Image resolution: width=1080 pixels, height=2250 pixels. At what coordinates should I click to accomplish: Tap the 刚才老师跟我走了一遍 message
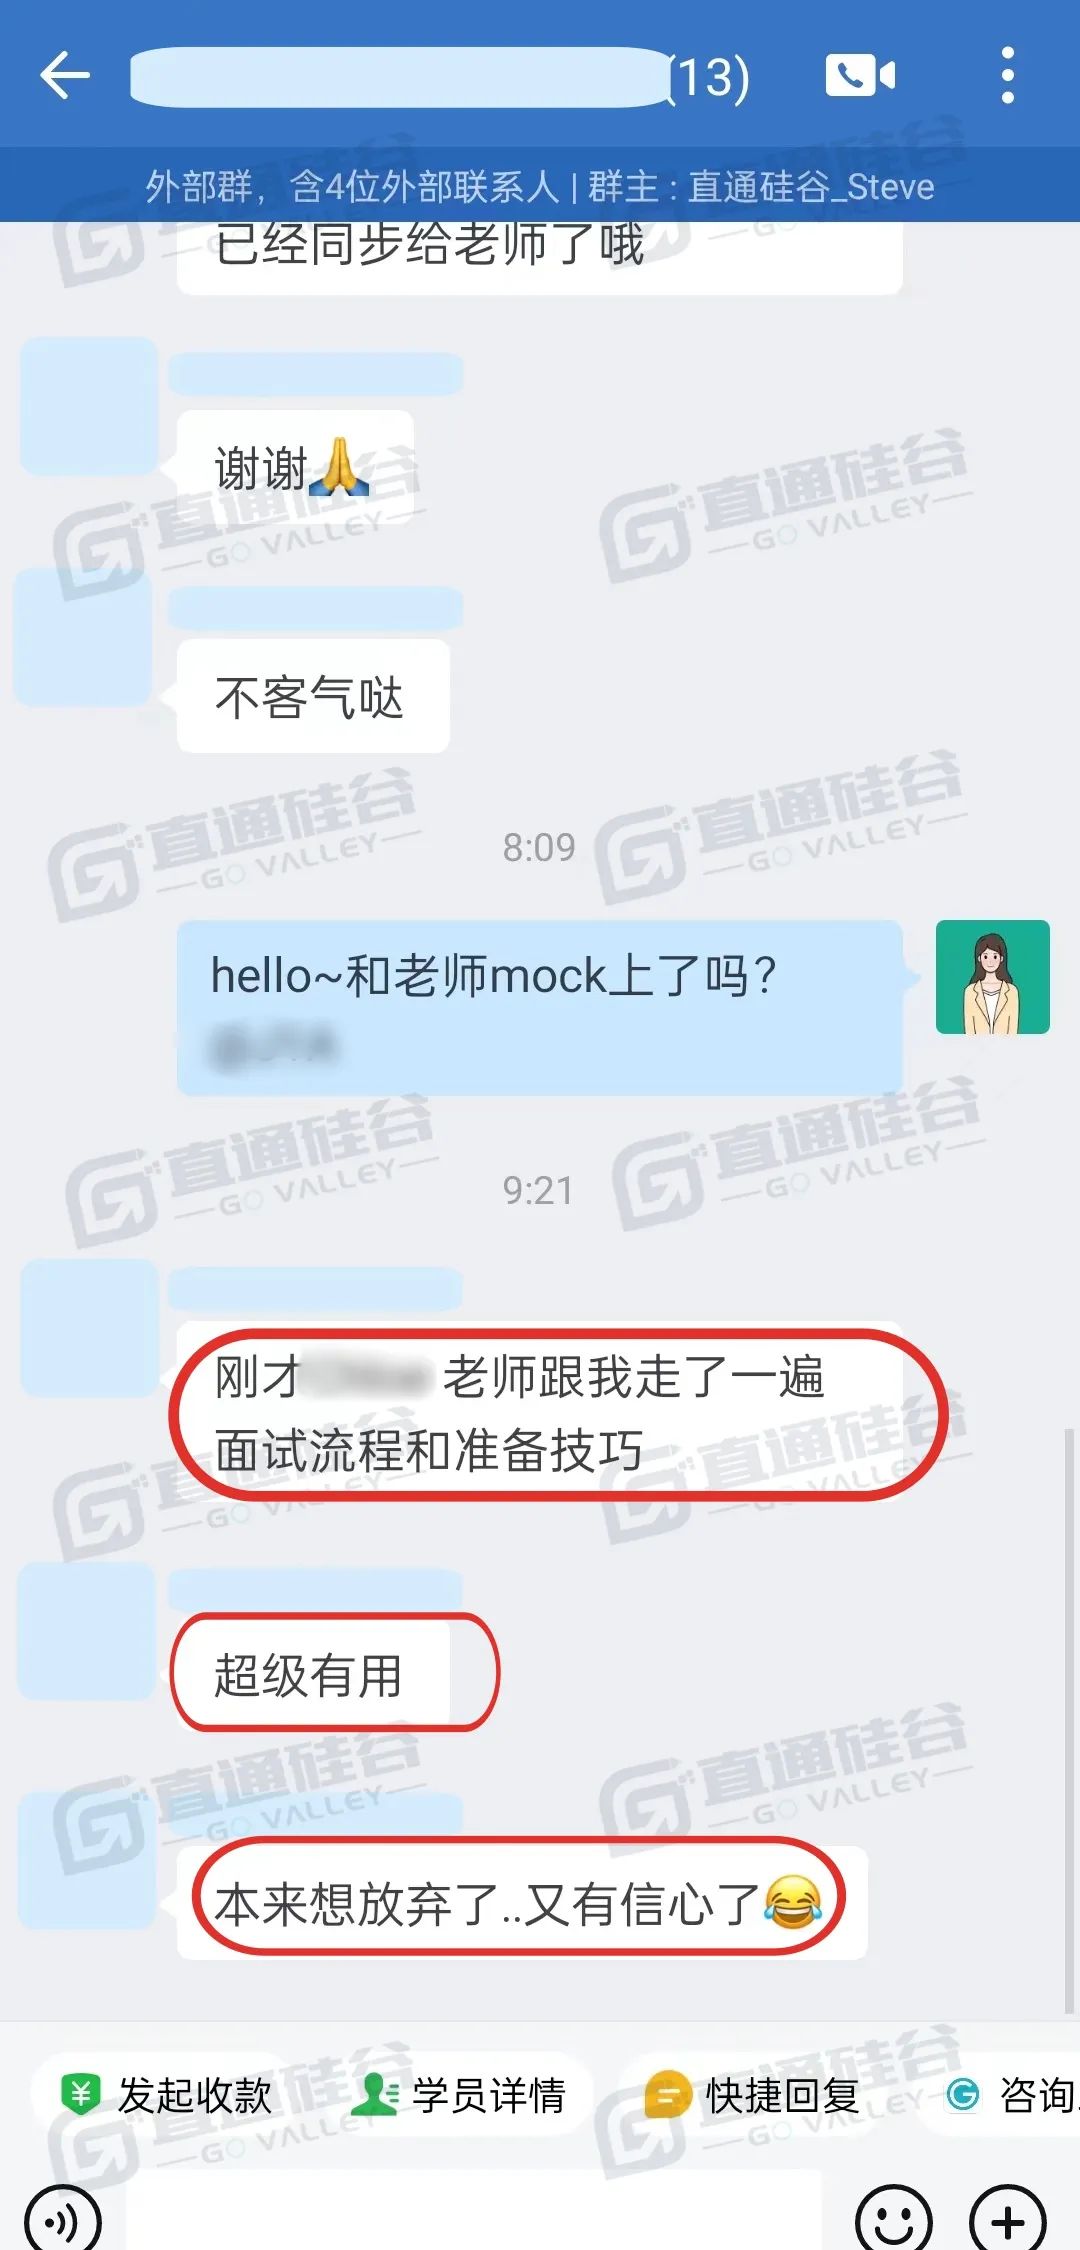pos(540,1412)
